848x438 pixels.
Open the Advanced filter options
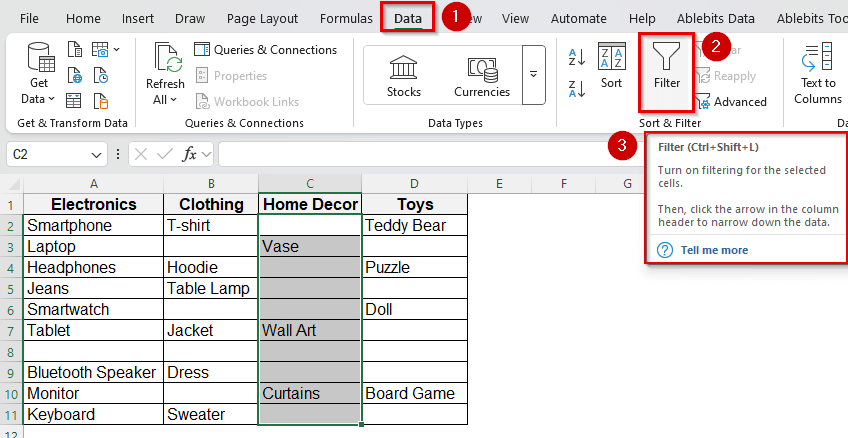[x=731, y=101]
